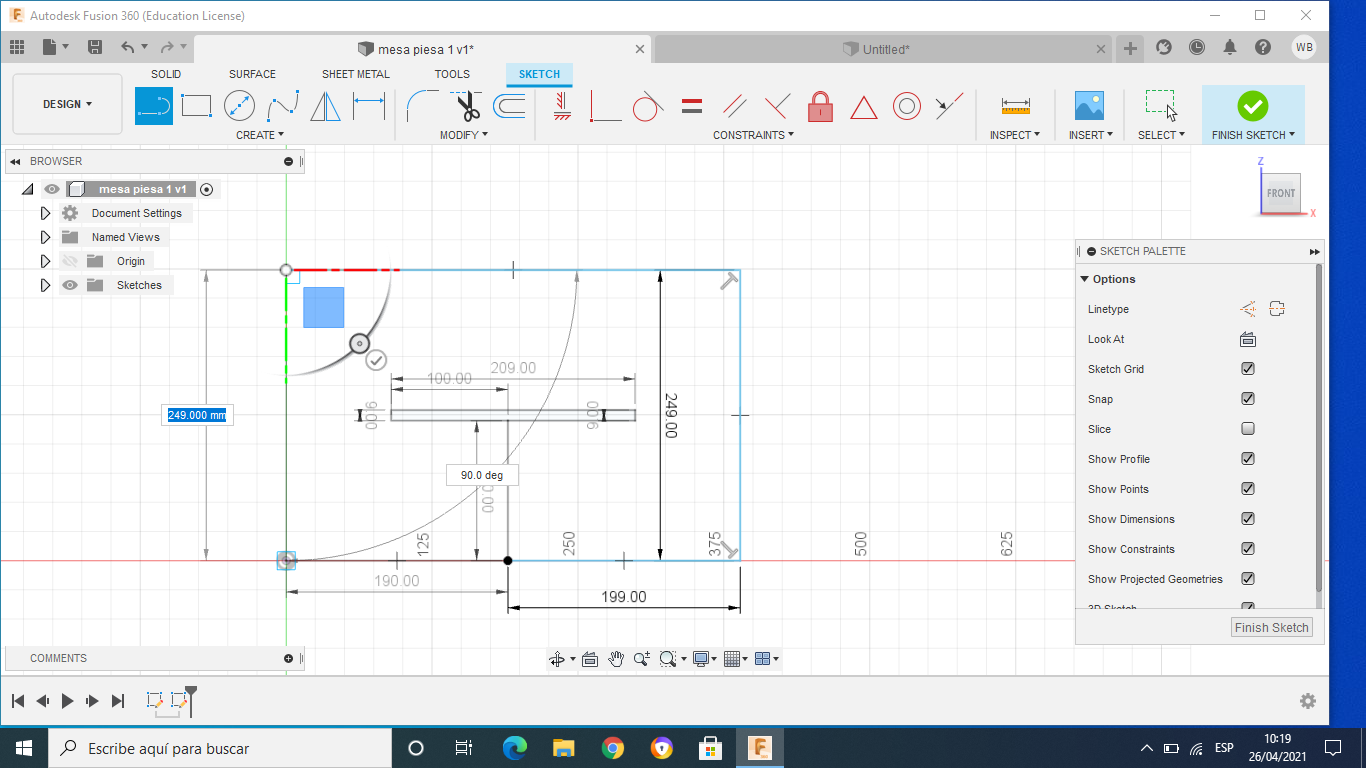The image size is (1366, 768).
Task: Select the Center Diameter Circle tool
Action: click(239, 105)
